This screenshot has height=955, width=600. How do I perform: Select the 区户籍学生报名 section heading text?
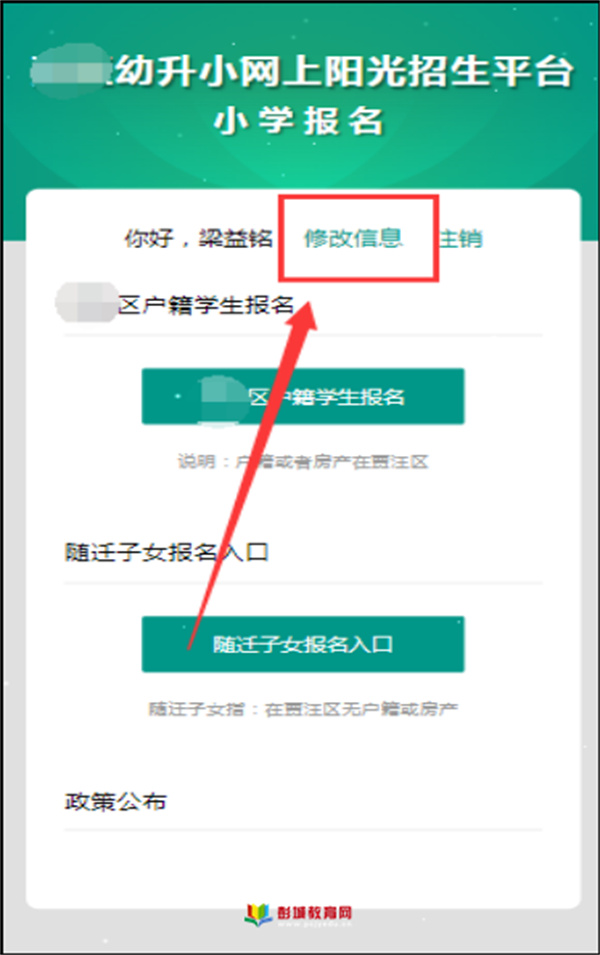[x=206, y=305]
